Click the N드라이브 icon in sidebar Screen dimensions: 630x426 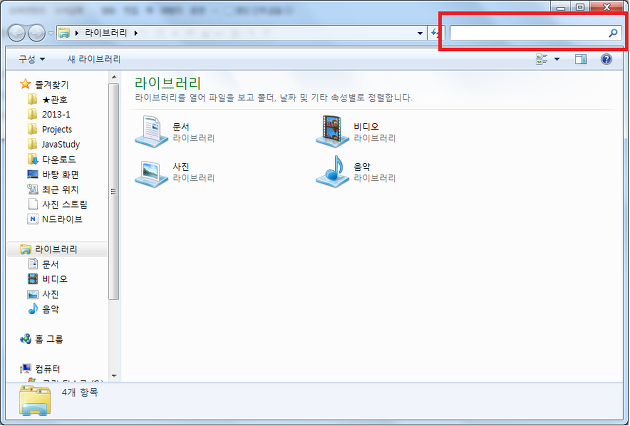33,219
